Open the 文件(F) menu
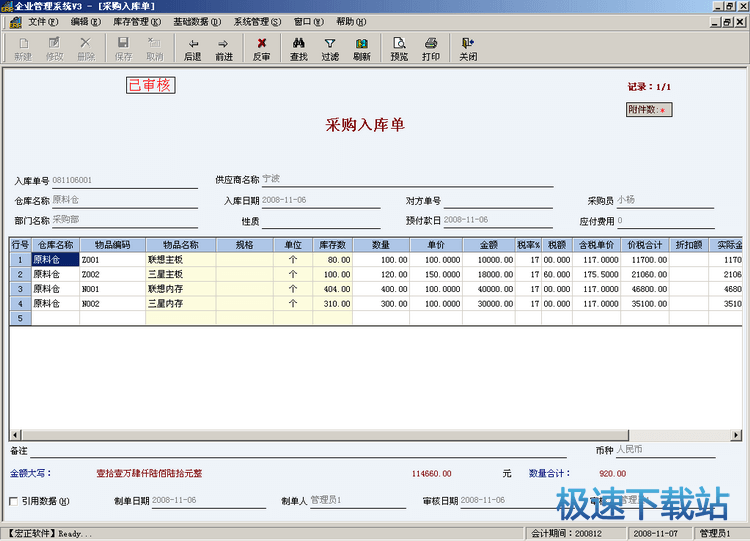This screenshot has height=541, width=750. point(43,22)
